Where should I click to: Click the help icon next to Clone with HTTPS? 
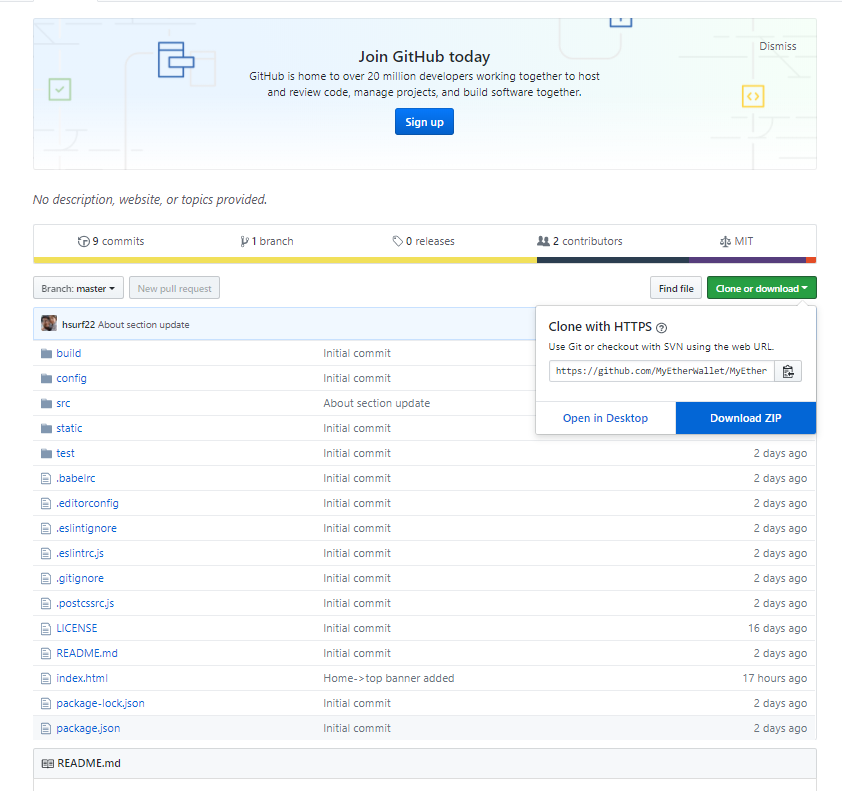(662, 328)
